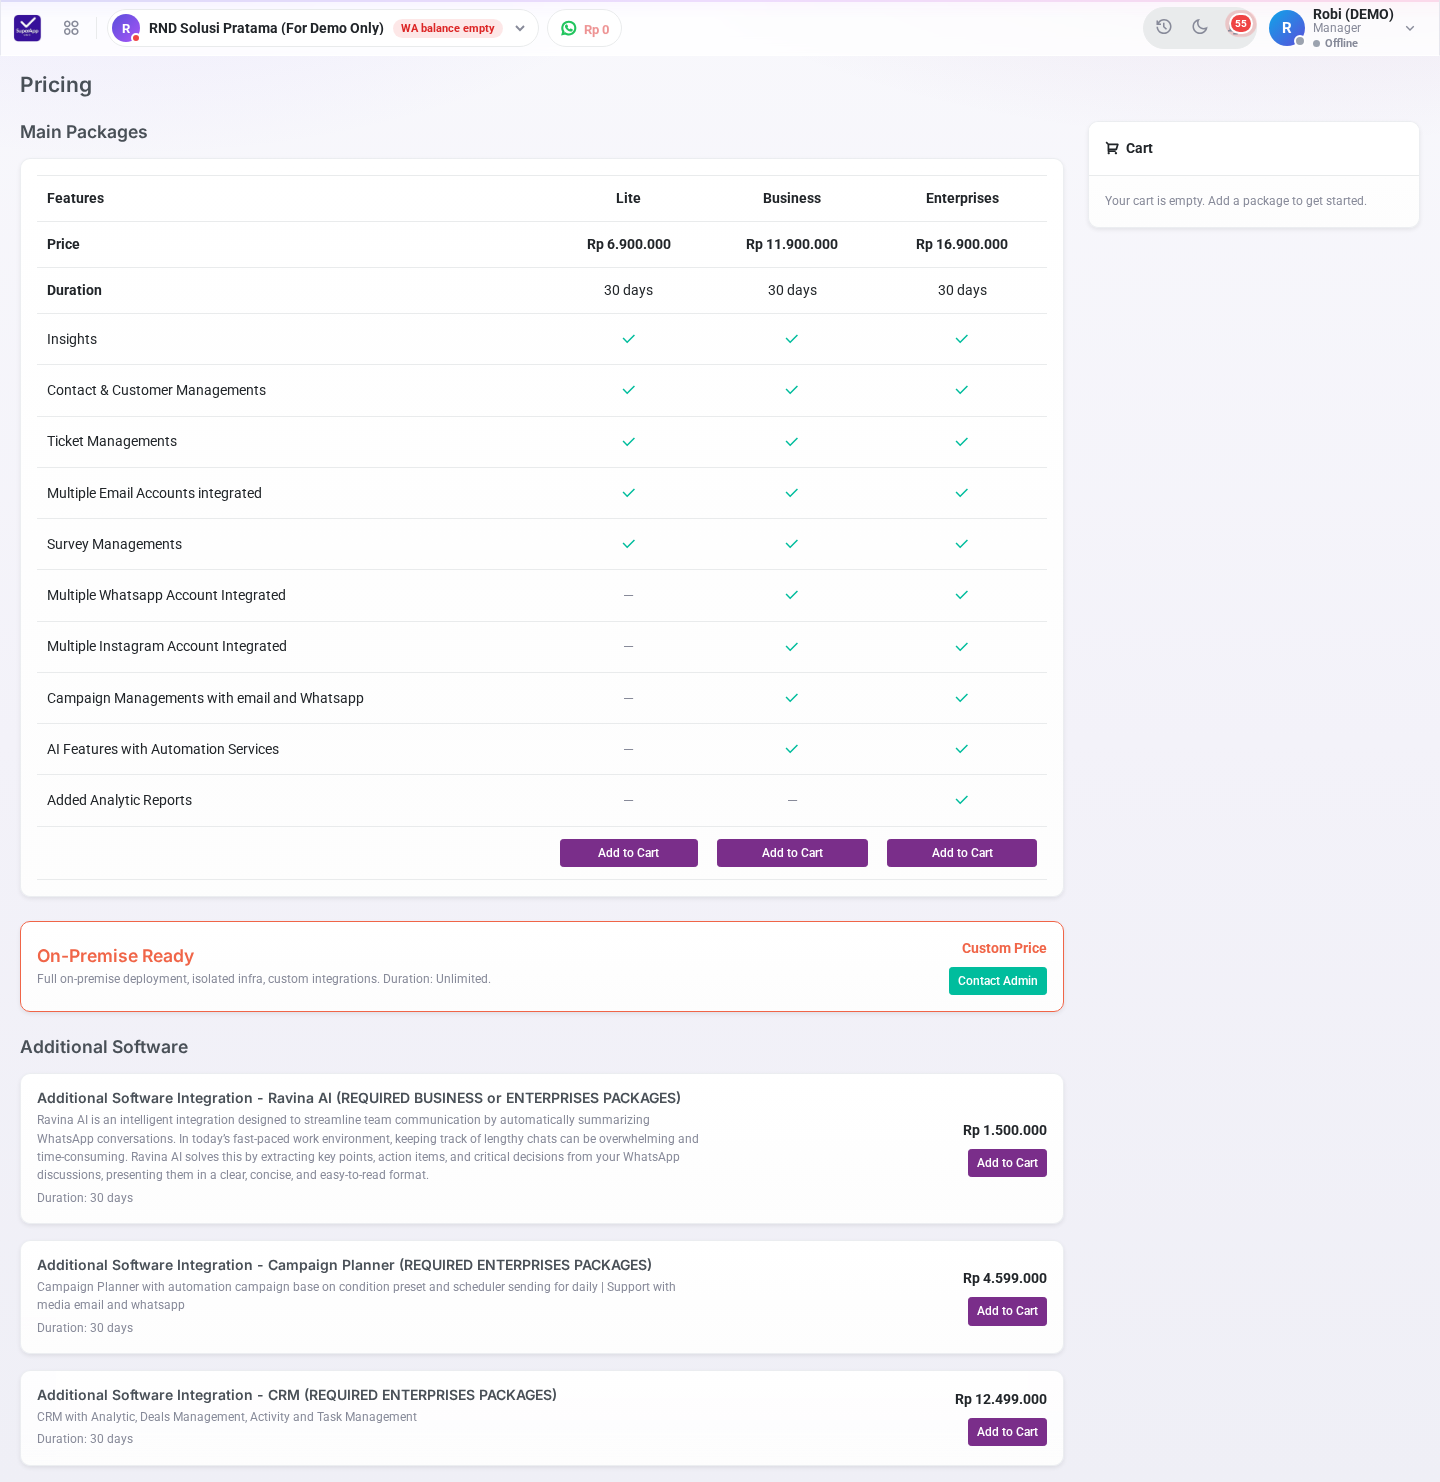Click the Lite checkmark in Insights row
Screen dimensions: 1440x1482
[629, 339]
